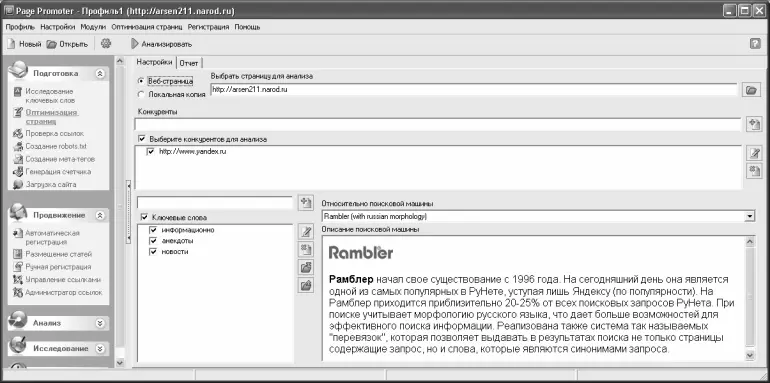Screen dimensions: 770x383
Task: Add competitor with icon beside Конкуренты field
Action: (x=754, y=124)
